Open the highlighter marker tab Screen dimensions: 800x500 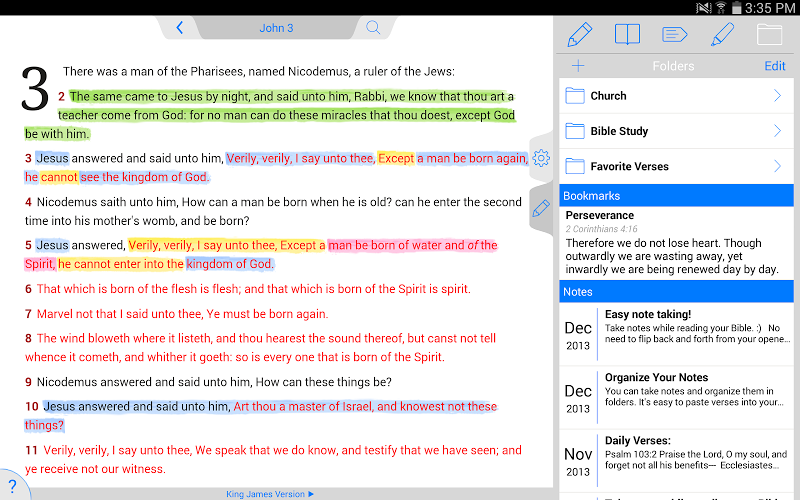722,35
